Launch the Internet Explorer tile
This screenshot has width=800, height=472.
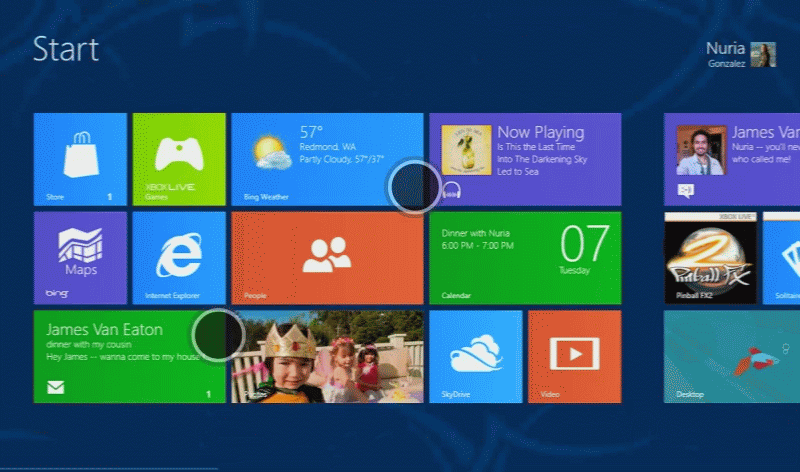coord(179,258)
